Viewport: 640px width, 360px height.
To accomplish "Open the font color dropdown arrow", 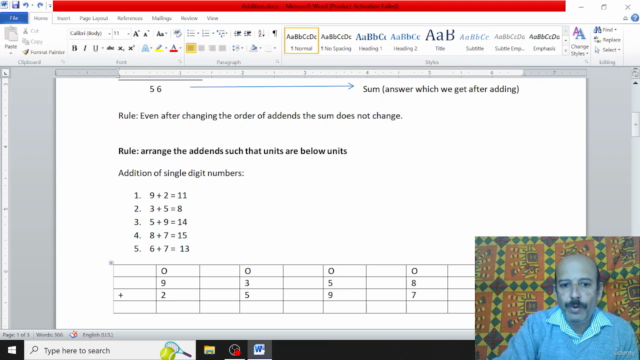I will [180, 49].
